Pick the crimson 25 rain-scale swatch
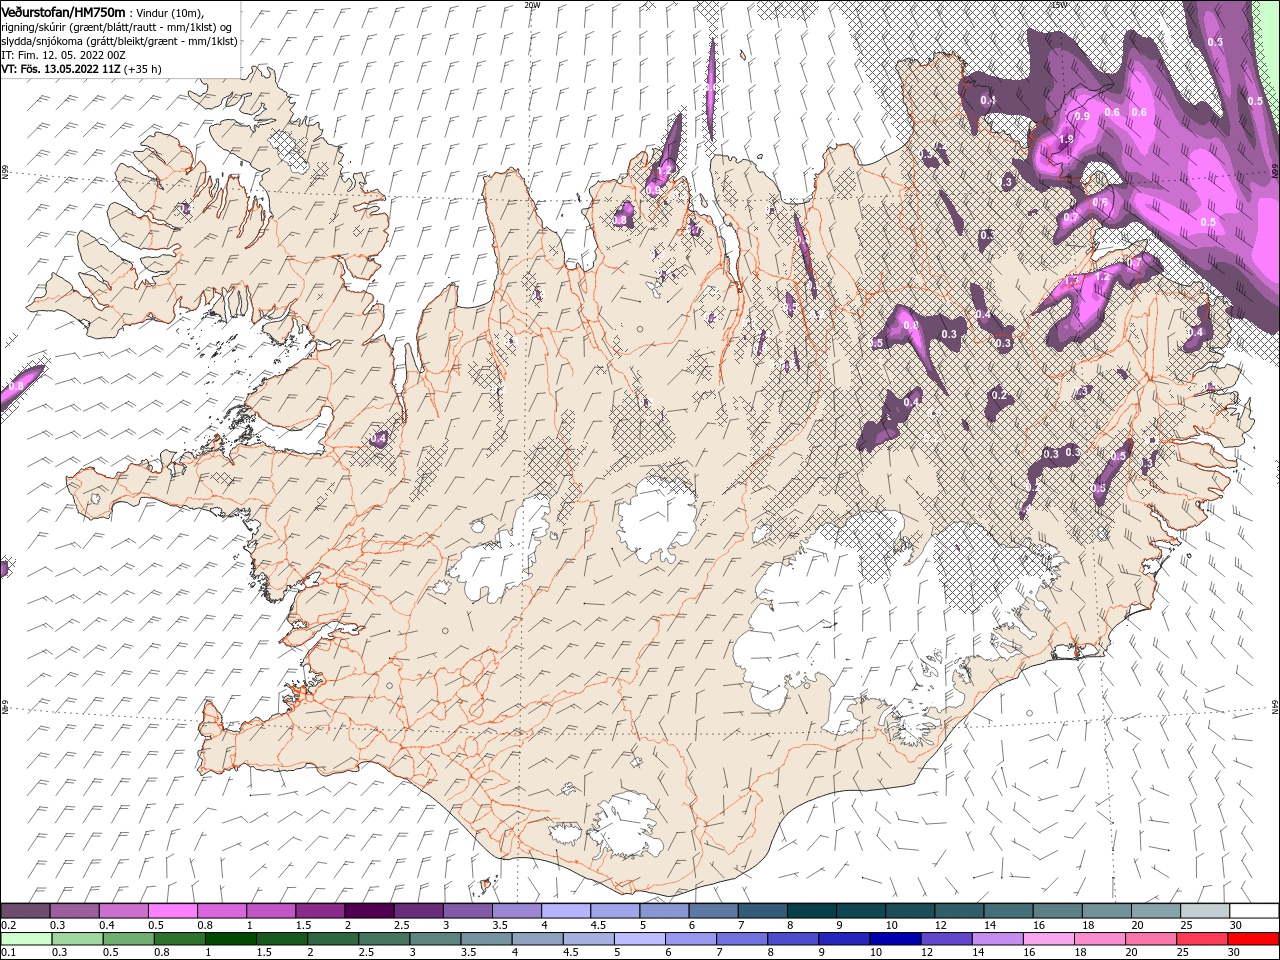This screenshot has height=960, width=1280. pos(1202,939)
